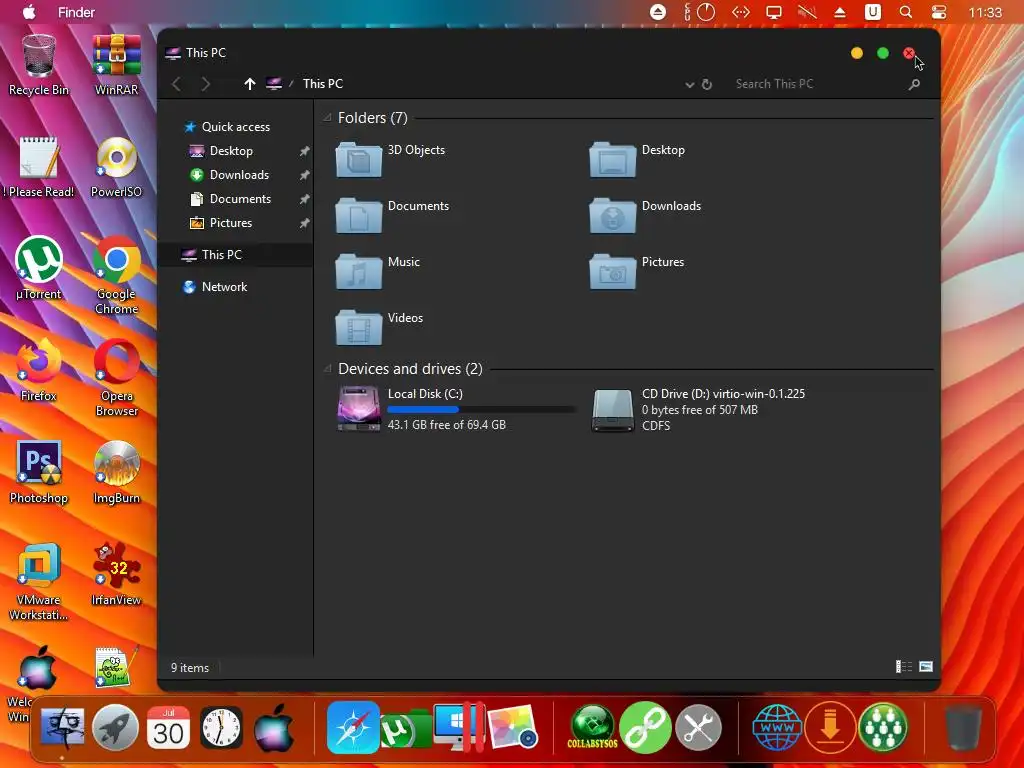
Task: Open the clock icon in dock
Action: [221, 727]
